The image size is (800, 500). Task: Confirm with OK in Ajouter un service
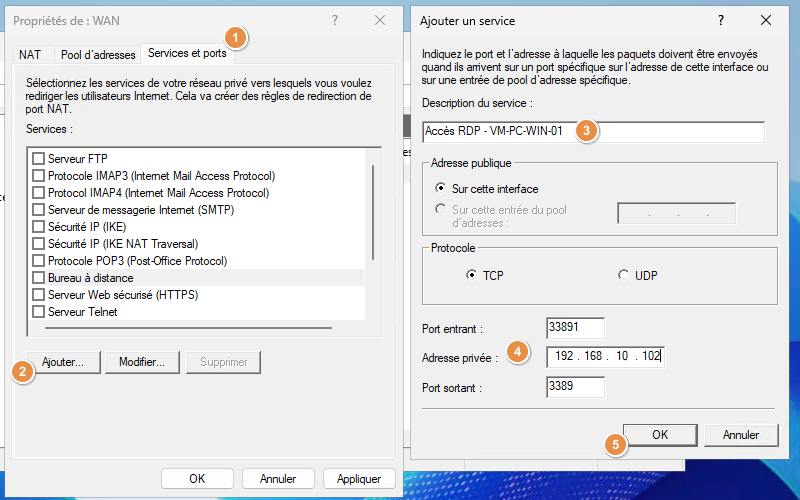pyautogui.click(x=660, y=435)
